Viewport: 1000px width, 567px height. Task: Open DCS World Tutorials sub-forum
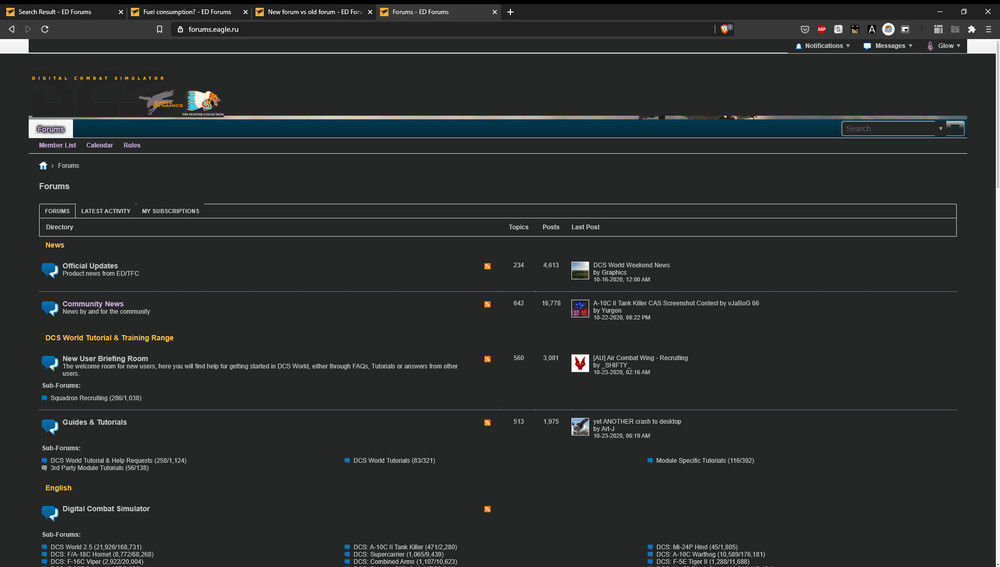click(394, 460)
